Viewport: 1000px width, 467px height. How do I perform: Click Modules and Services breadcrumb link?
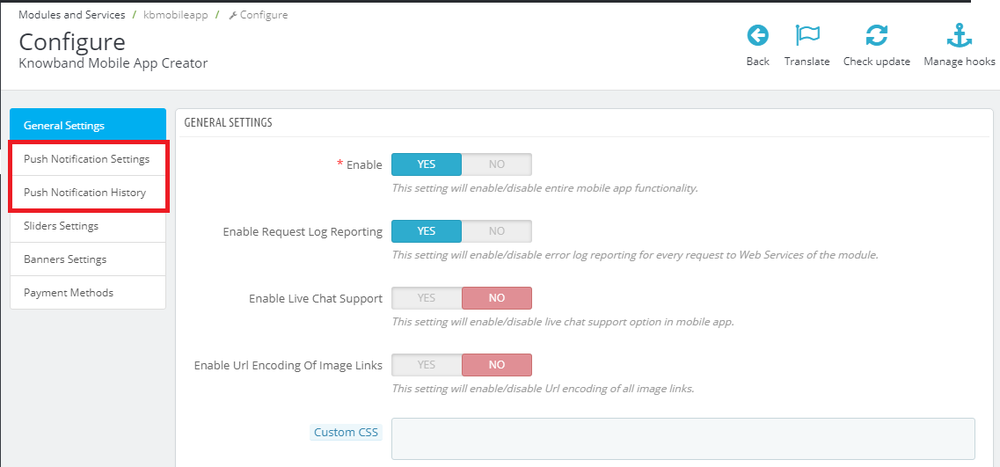pyautogui.click(x=72, y=16)
